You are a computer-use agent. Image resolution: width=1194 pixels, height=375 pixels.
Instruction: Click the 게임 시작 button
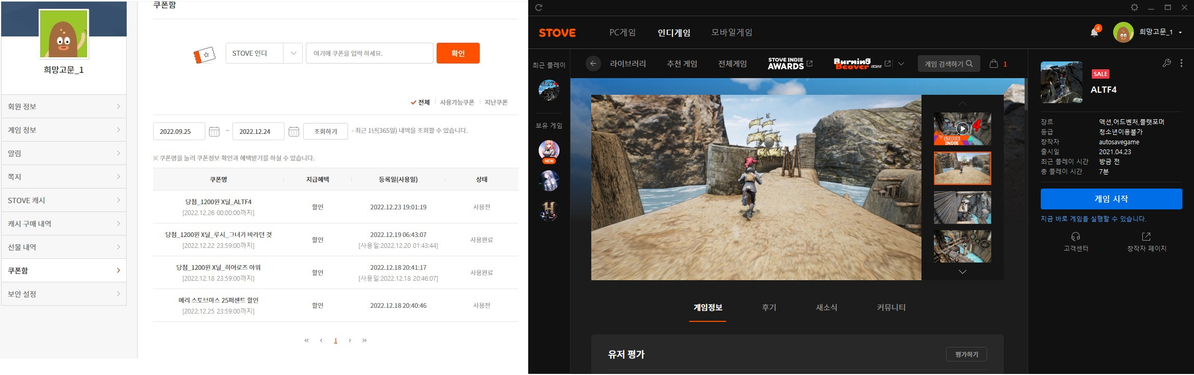(1111, 199)
